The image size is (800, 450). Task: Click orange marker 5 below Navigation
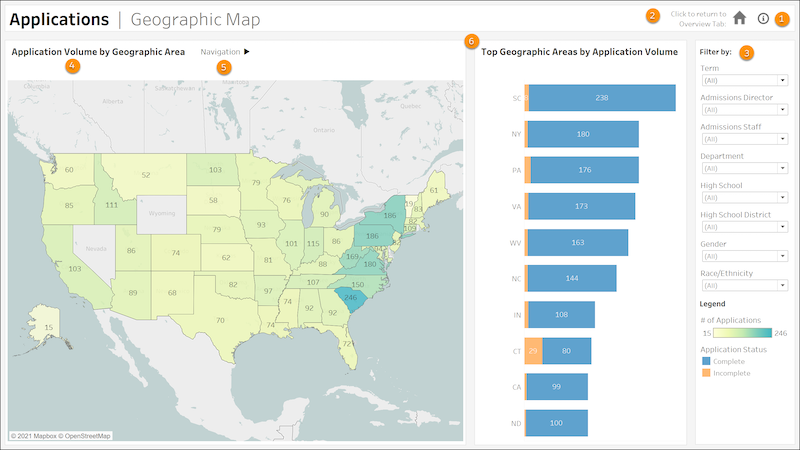pyautogui.click(x=223, y=66)
